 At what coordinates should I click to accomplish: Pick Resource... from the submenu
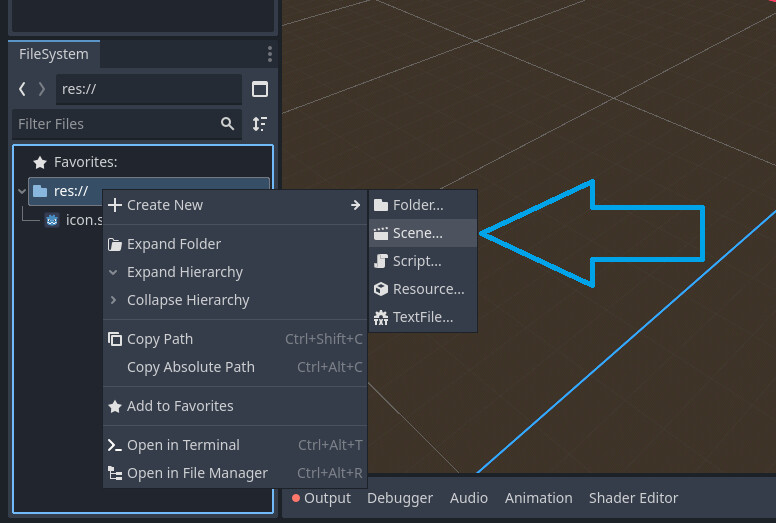[x=427, y=289]
